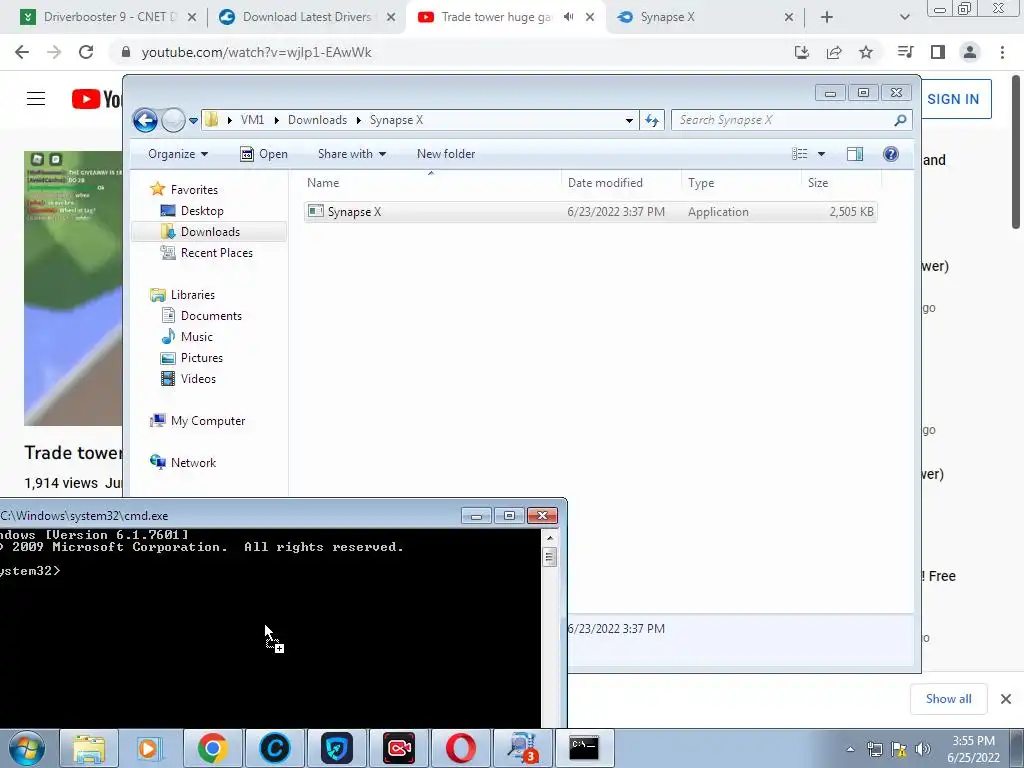Open the Documents library

(201, 316)
